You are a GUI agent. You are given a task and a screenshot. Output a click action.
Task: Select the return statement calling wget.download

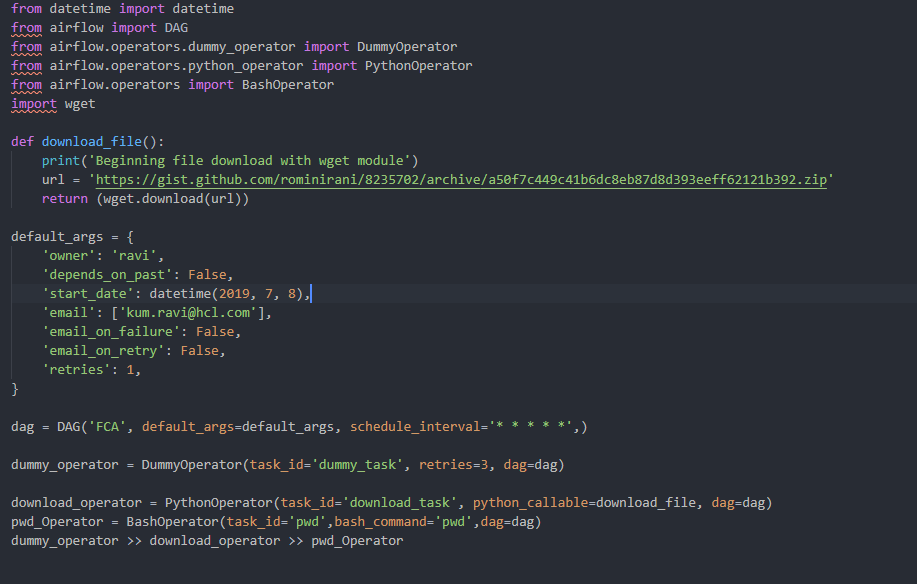click(x=140, y=198)
